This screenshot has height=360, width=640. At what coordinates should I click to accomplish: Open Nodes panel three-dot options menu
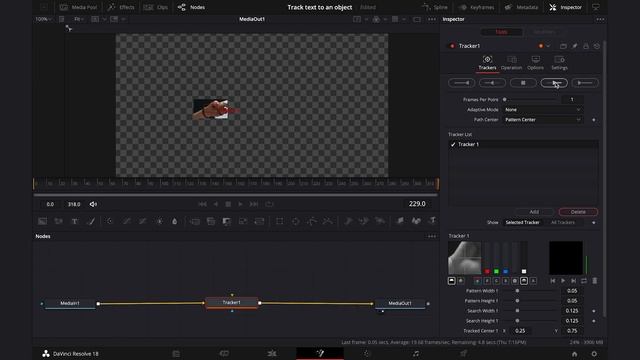click(x=432, y=236)
